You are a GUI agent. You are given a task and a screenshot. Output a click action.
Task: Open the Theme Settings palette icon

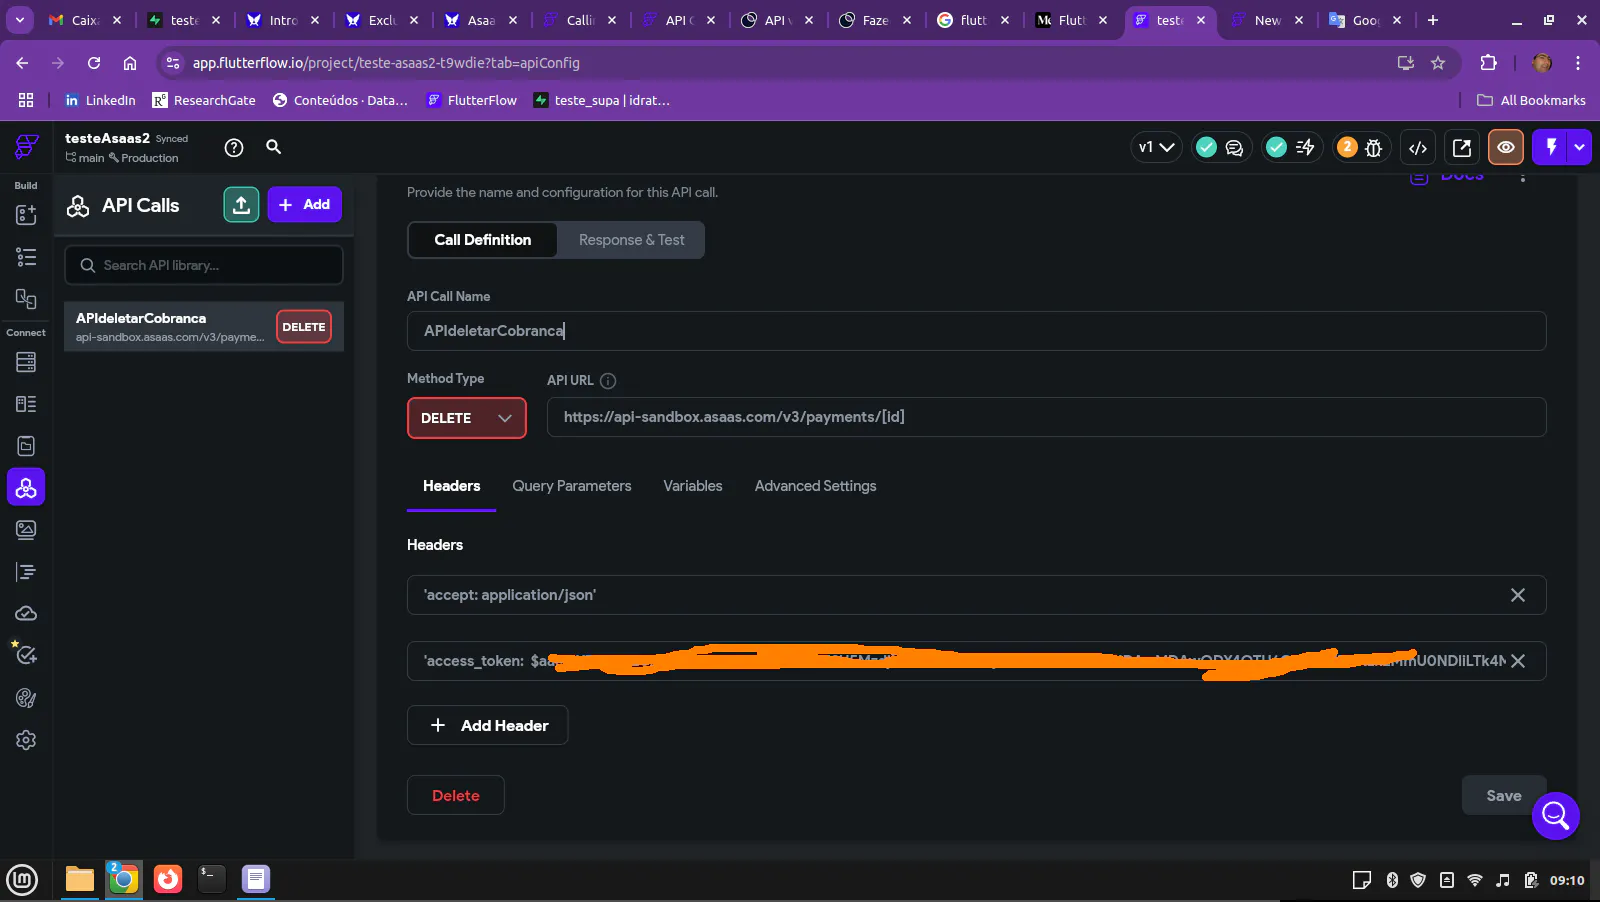tap(26, 698)
